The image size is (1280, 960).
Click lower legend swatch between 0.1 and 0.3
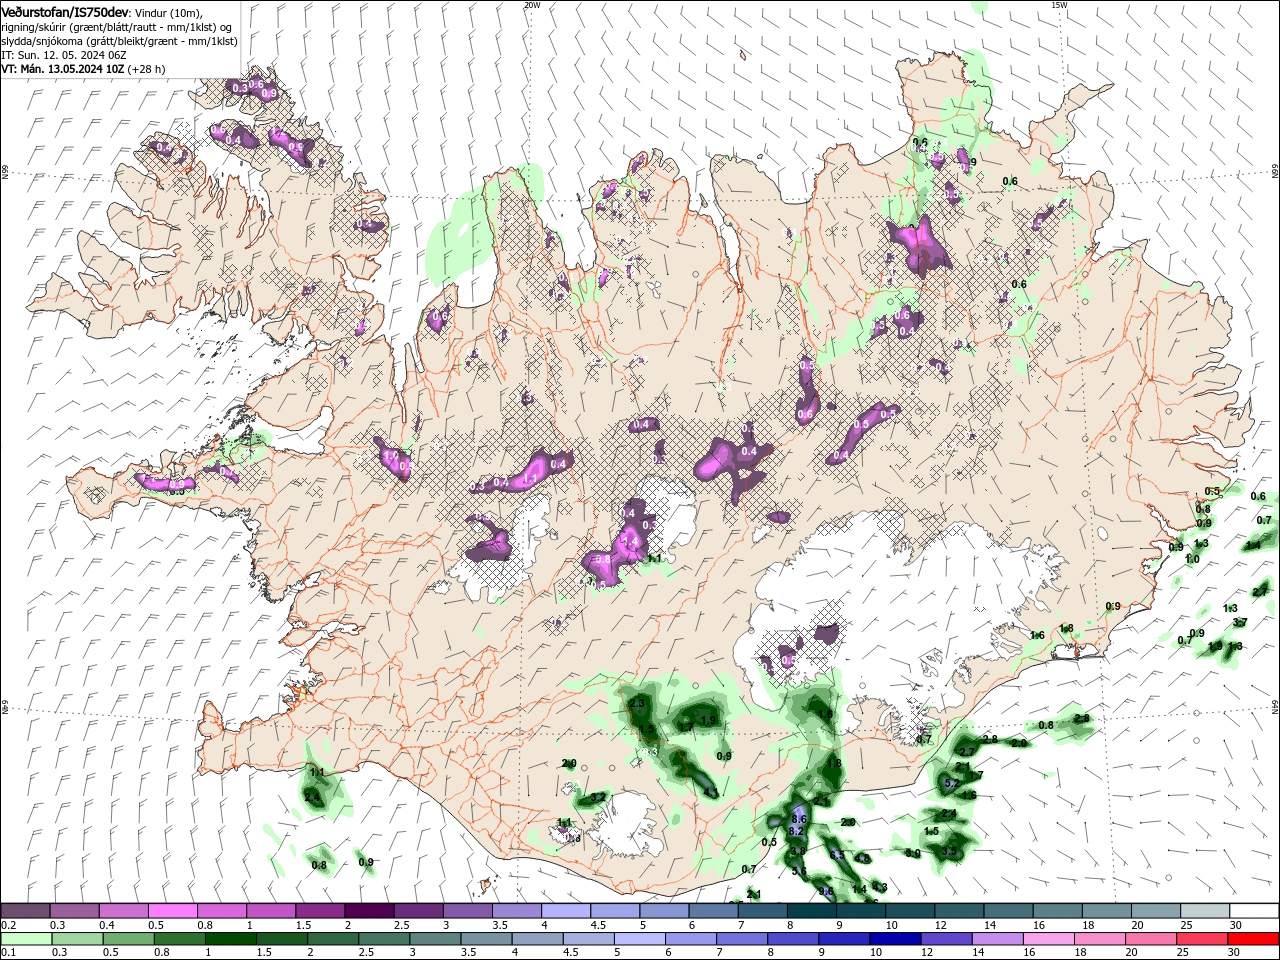(26, 939)
